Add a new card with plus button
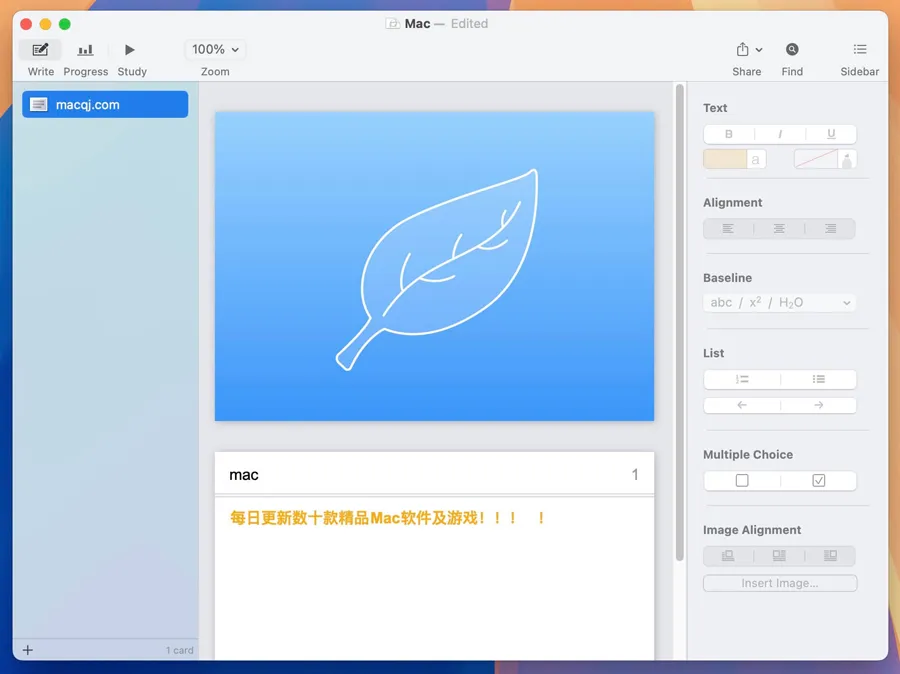 (28, 650)
